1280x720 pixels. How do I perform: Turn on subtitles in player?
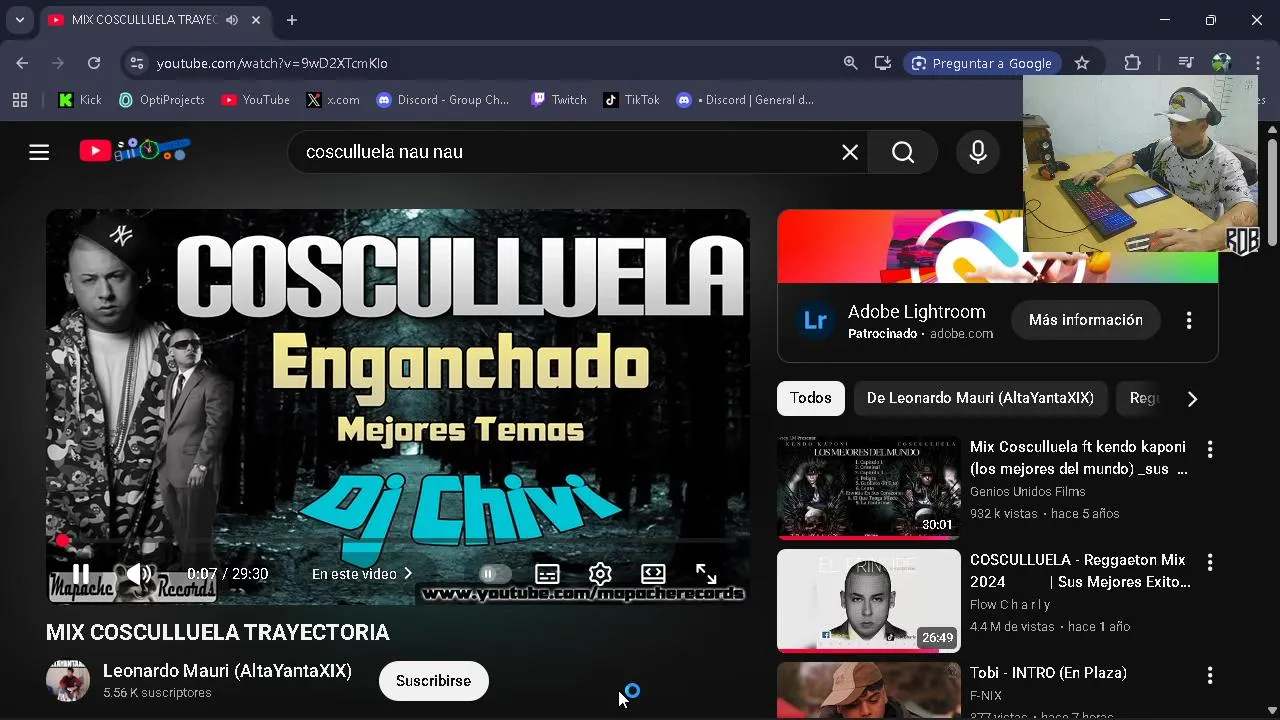(547, 574)
